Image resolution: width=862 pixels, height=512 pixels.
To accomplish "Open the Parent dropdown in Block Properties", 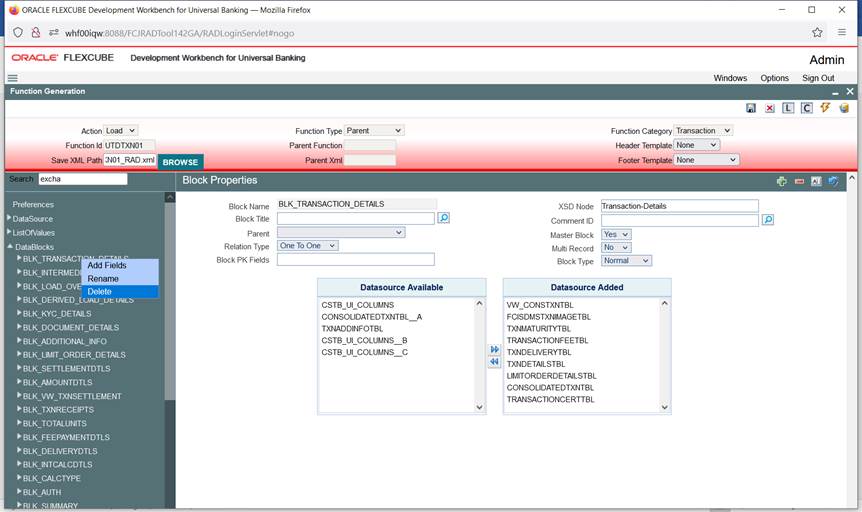I will coord(341,233).
